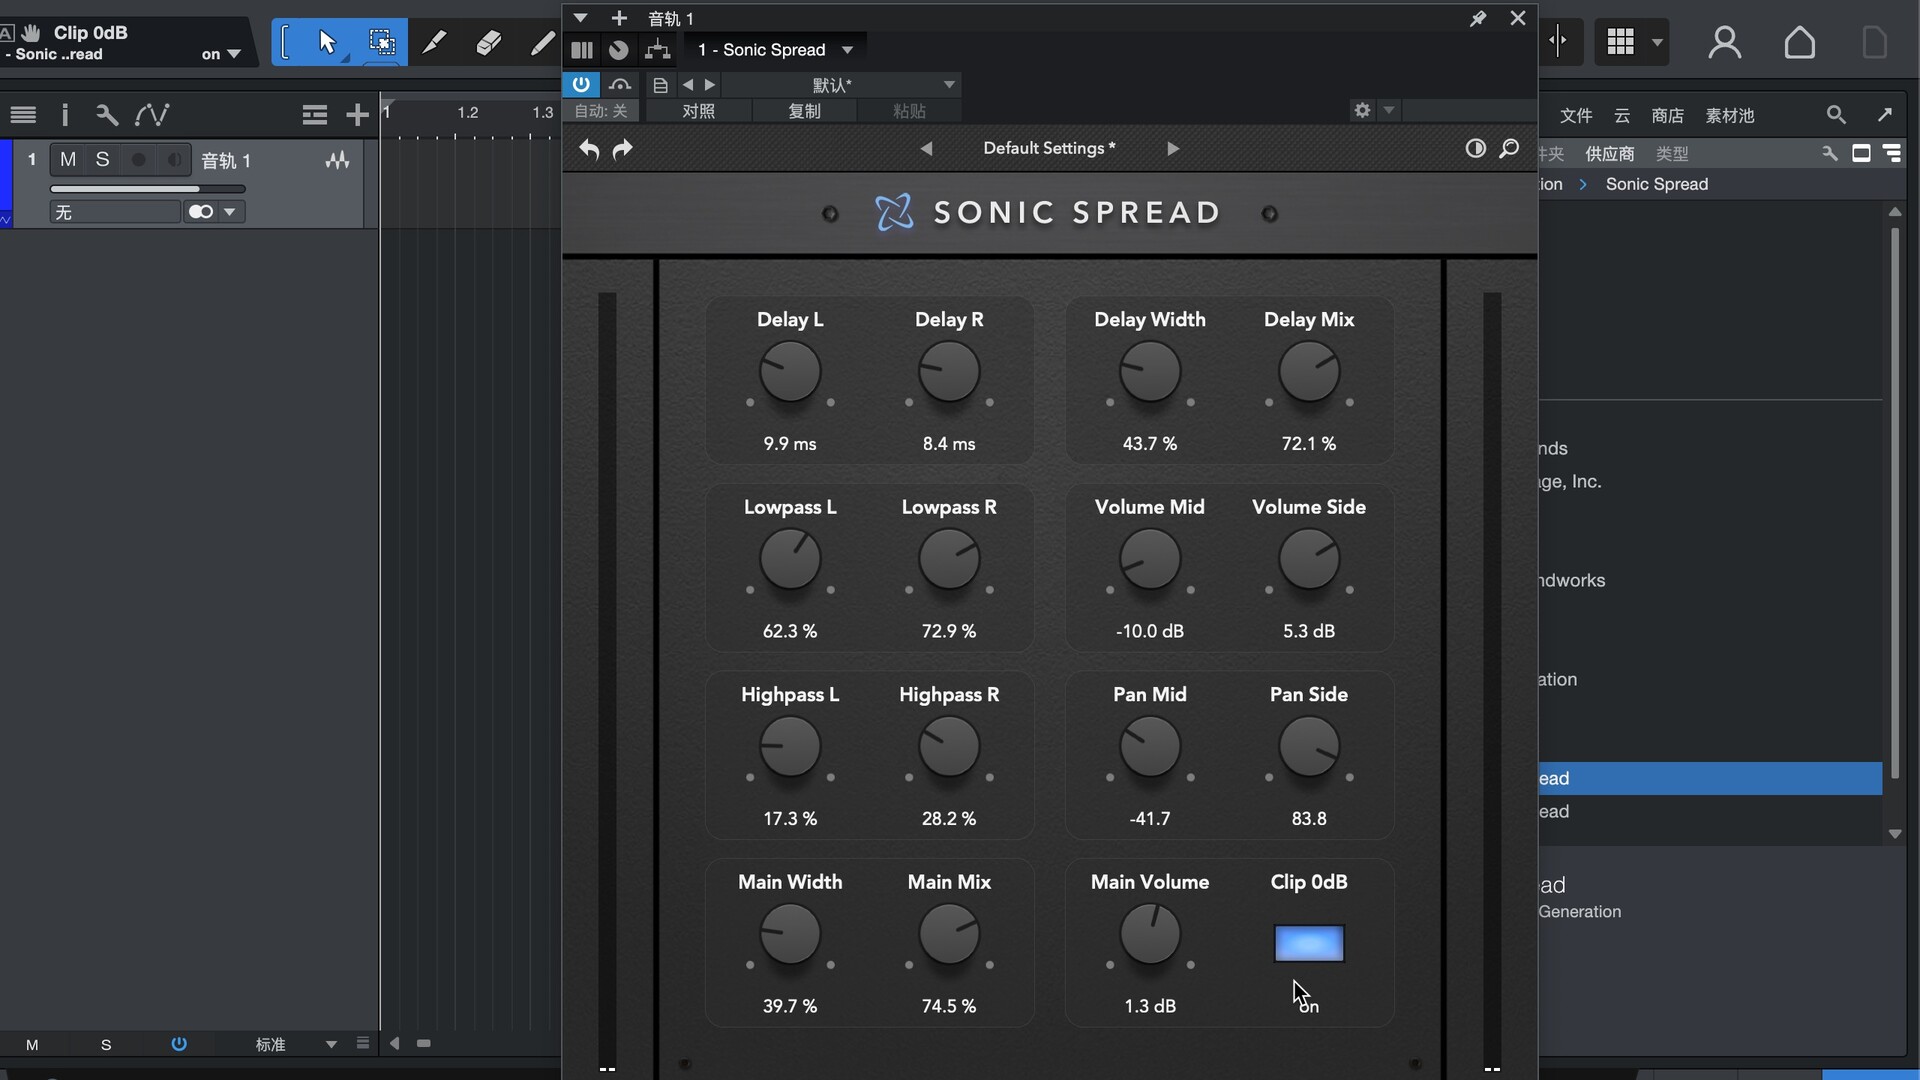Mute track 1 with M button
1920x1080 pixels.
pos(68,159)
